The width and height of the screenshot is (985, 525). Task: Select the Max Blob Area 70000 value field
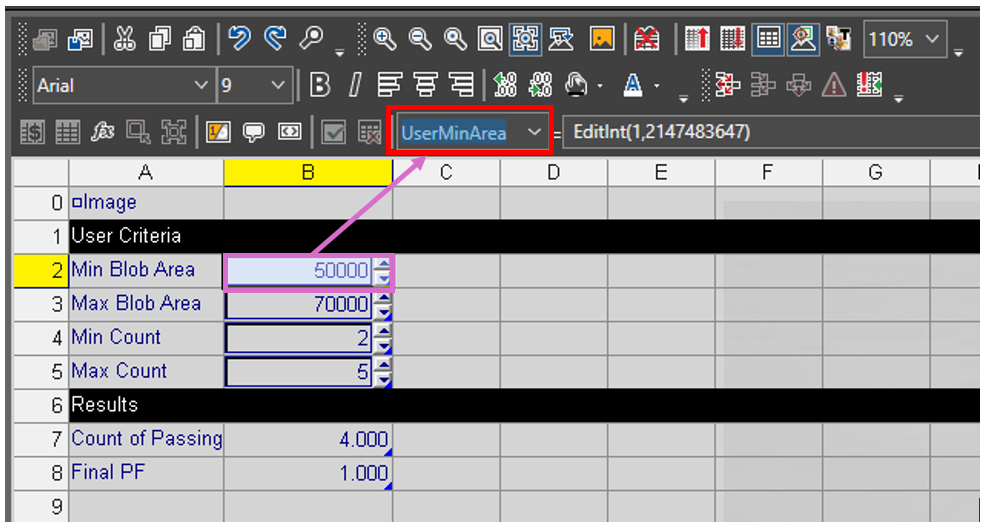300,305
